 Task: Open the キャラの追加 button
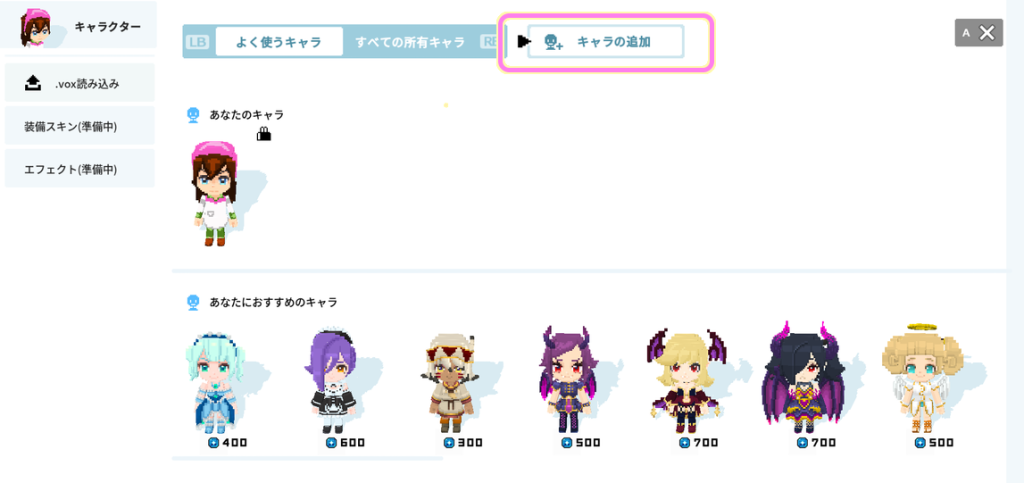(605, 42)
